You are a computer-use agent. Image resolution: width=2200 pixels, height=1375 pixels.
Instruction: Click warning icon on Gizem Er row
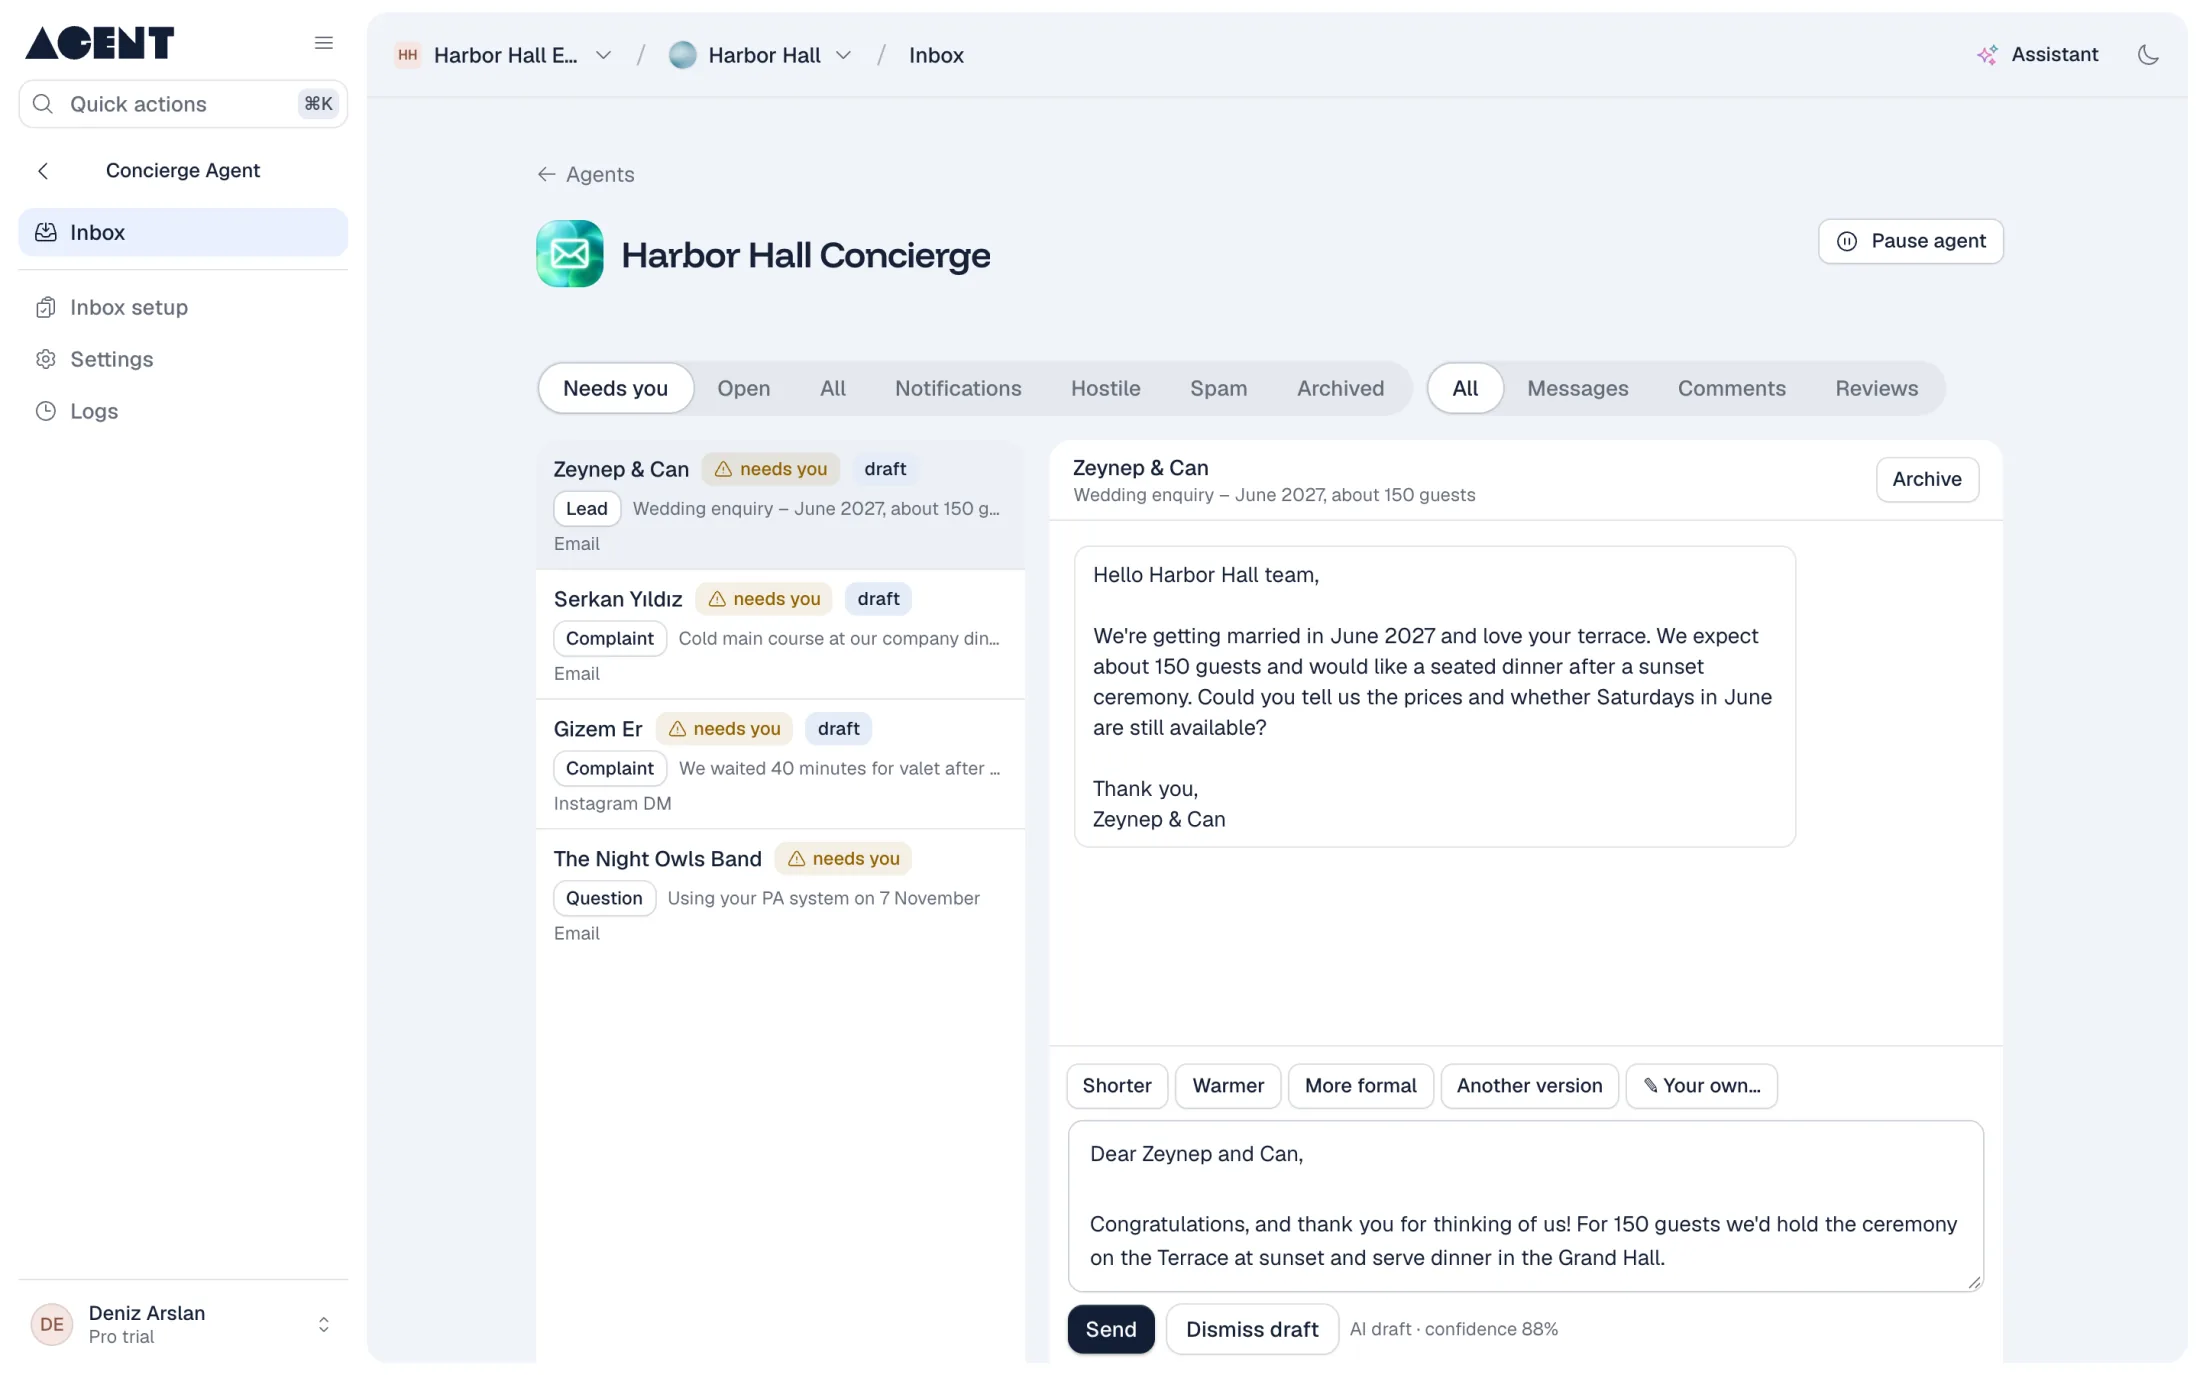click(x=677, y=729)
